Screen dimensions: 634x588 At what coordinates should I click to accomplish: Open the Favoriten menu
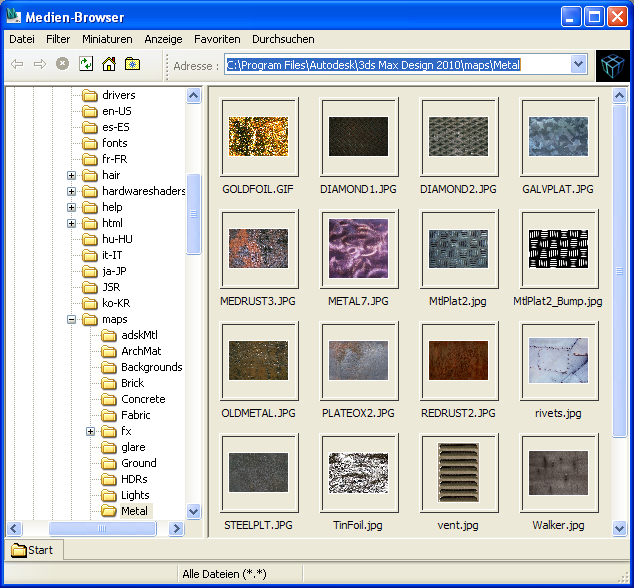click(217, 39)
